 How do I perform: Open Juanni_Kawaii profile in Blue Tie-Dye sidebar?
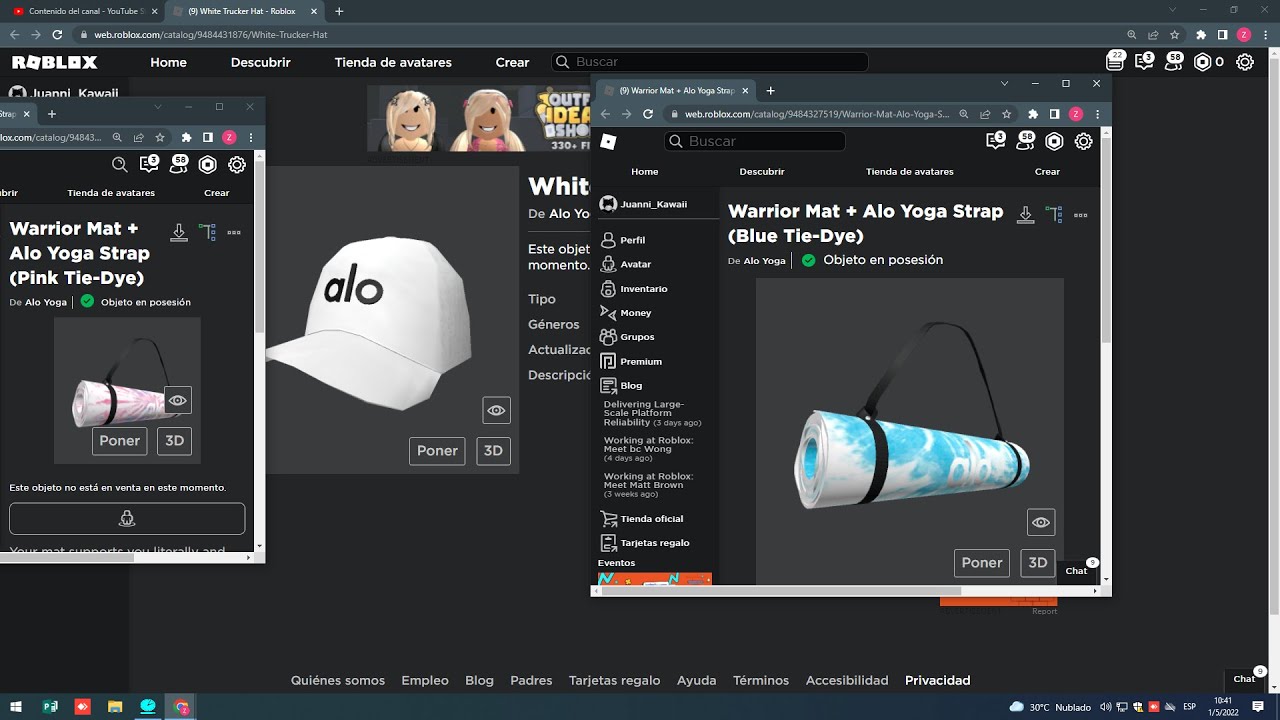pos(643,204)
